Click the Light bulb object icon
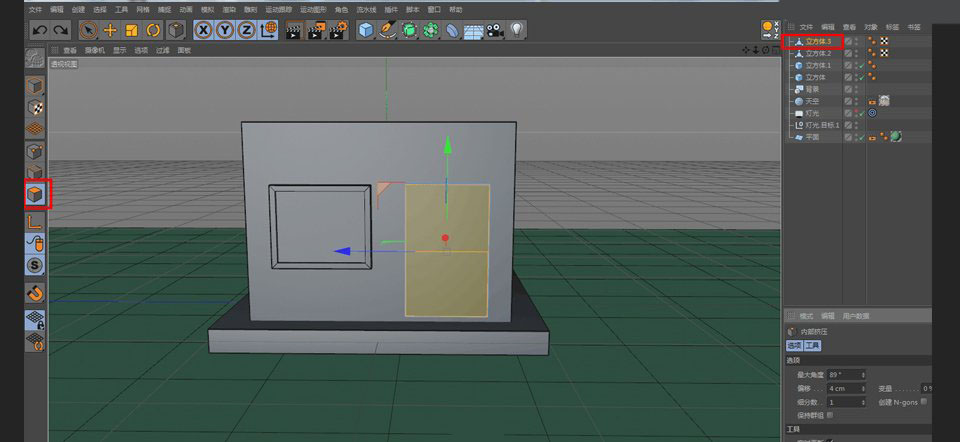Image resolution: width=960 pixels, height=442 pixels. point(517,30)
